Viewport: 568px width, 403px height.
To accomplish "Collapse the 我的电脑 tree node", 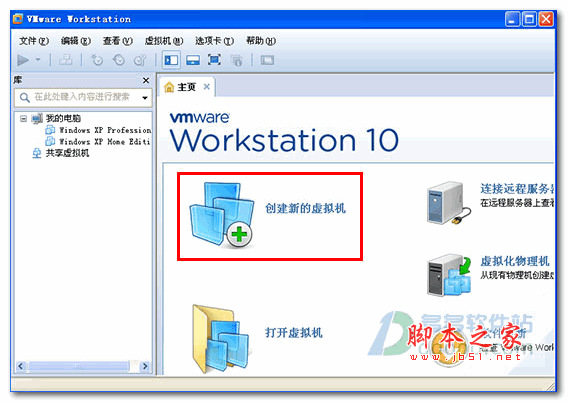I will point(24,118).
